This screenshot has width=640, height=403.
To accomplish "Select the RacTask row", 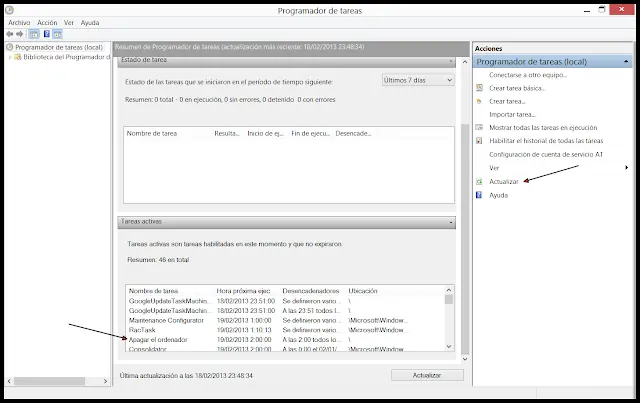I will click(285, 330).
